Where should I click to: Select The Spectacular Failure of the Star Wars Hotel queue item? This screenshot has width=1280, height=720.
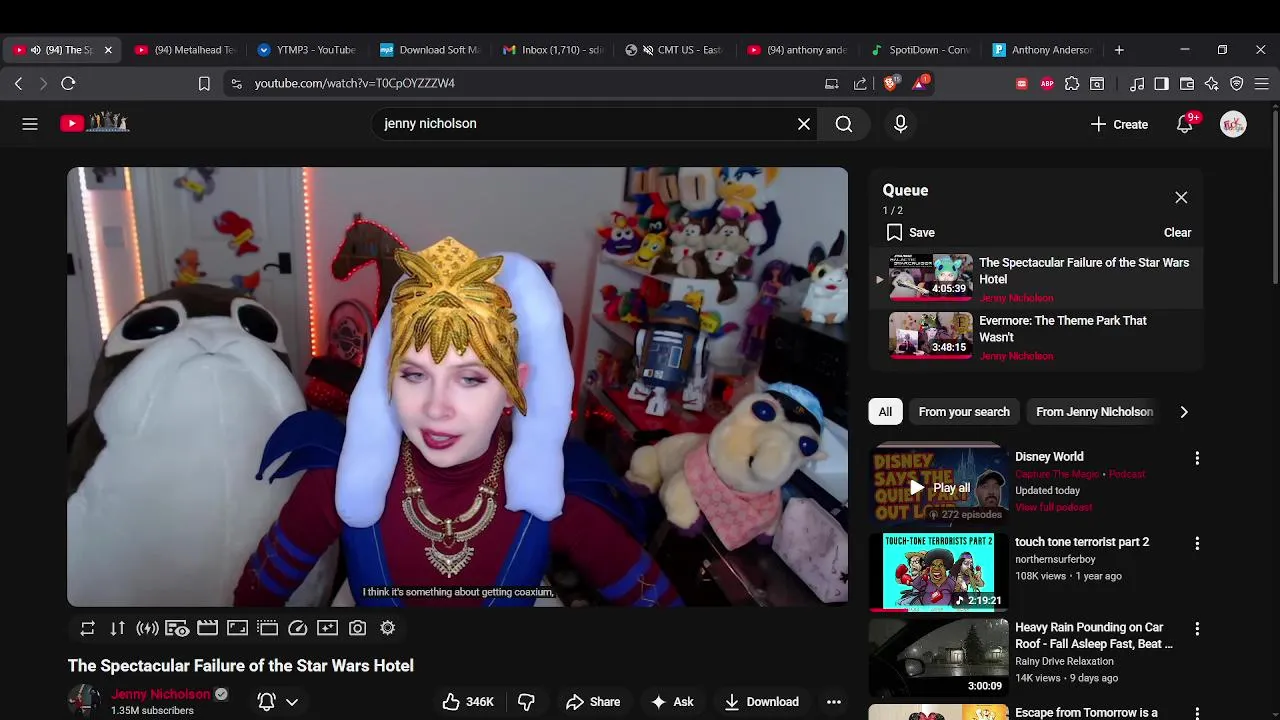(x=1035, y=279)
